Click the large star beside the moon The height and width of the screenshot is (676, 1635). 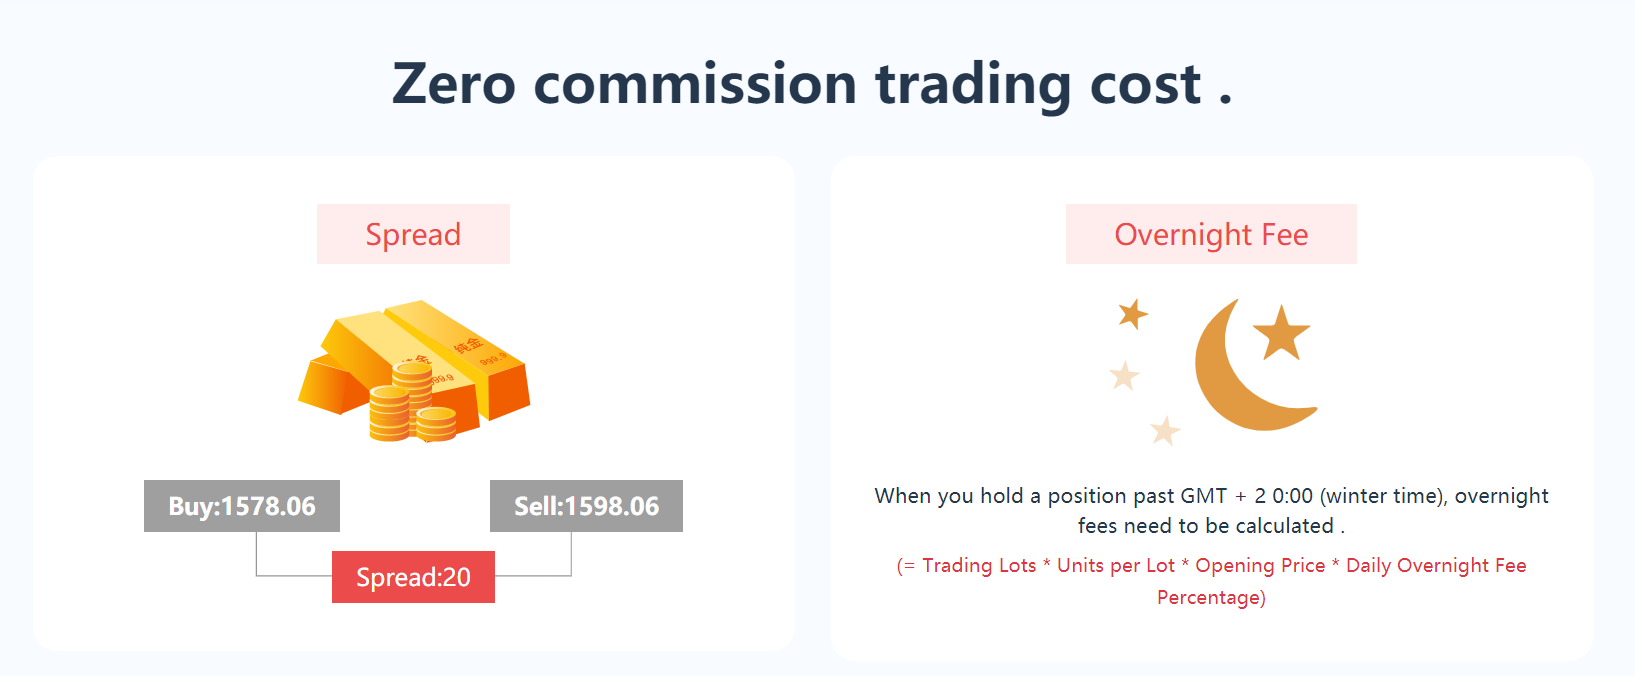[x=1281, y=333]
